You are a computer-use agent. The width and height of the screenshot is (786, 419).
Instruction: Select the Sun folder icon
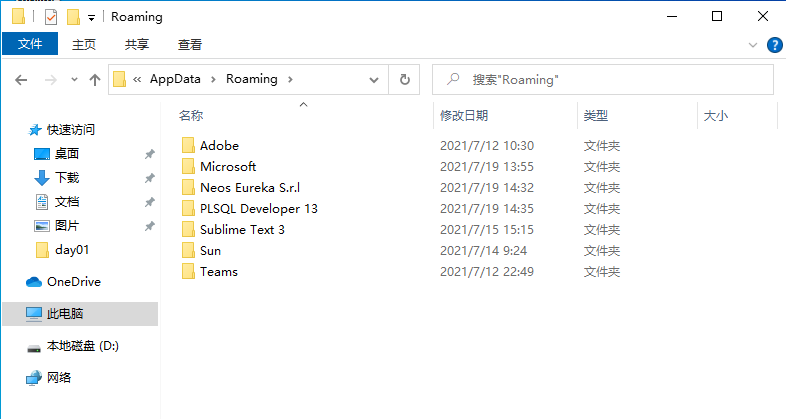point(188,251)
